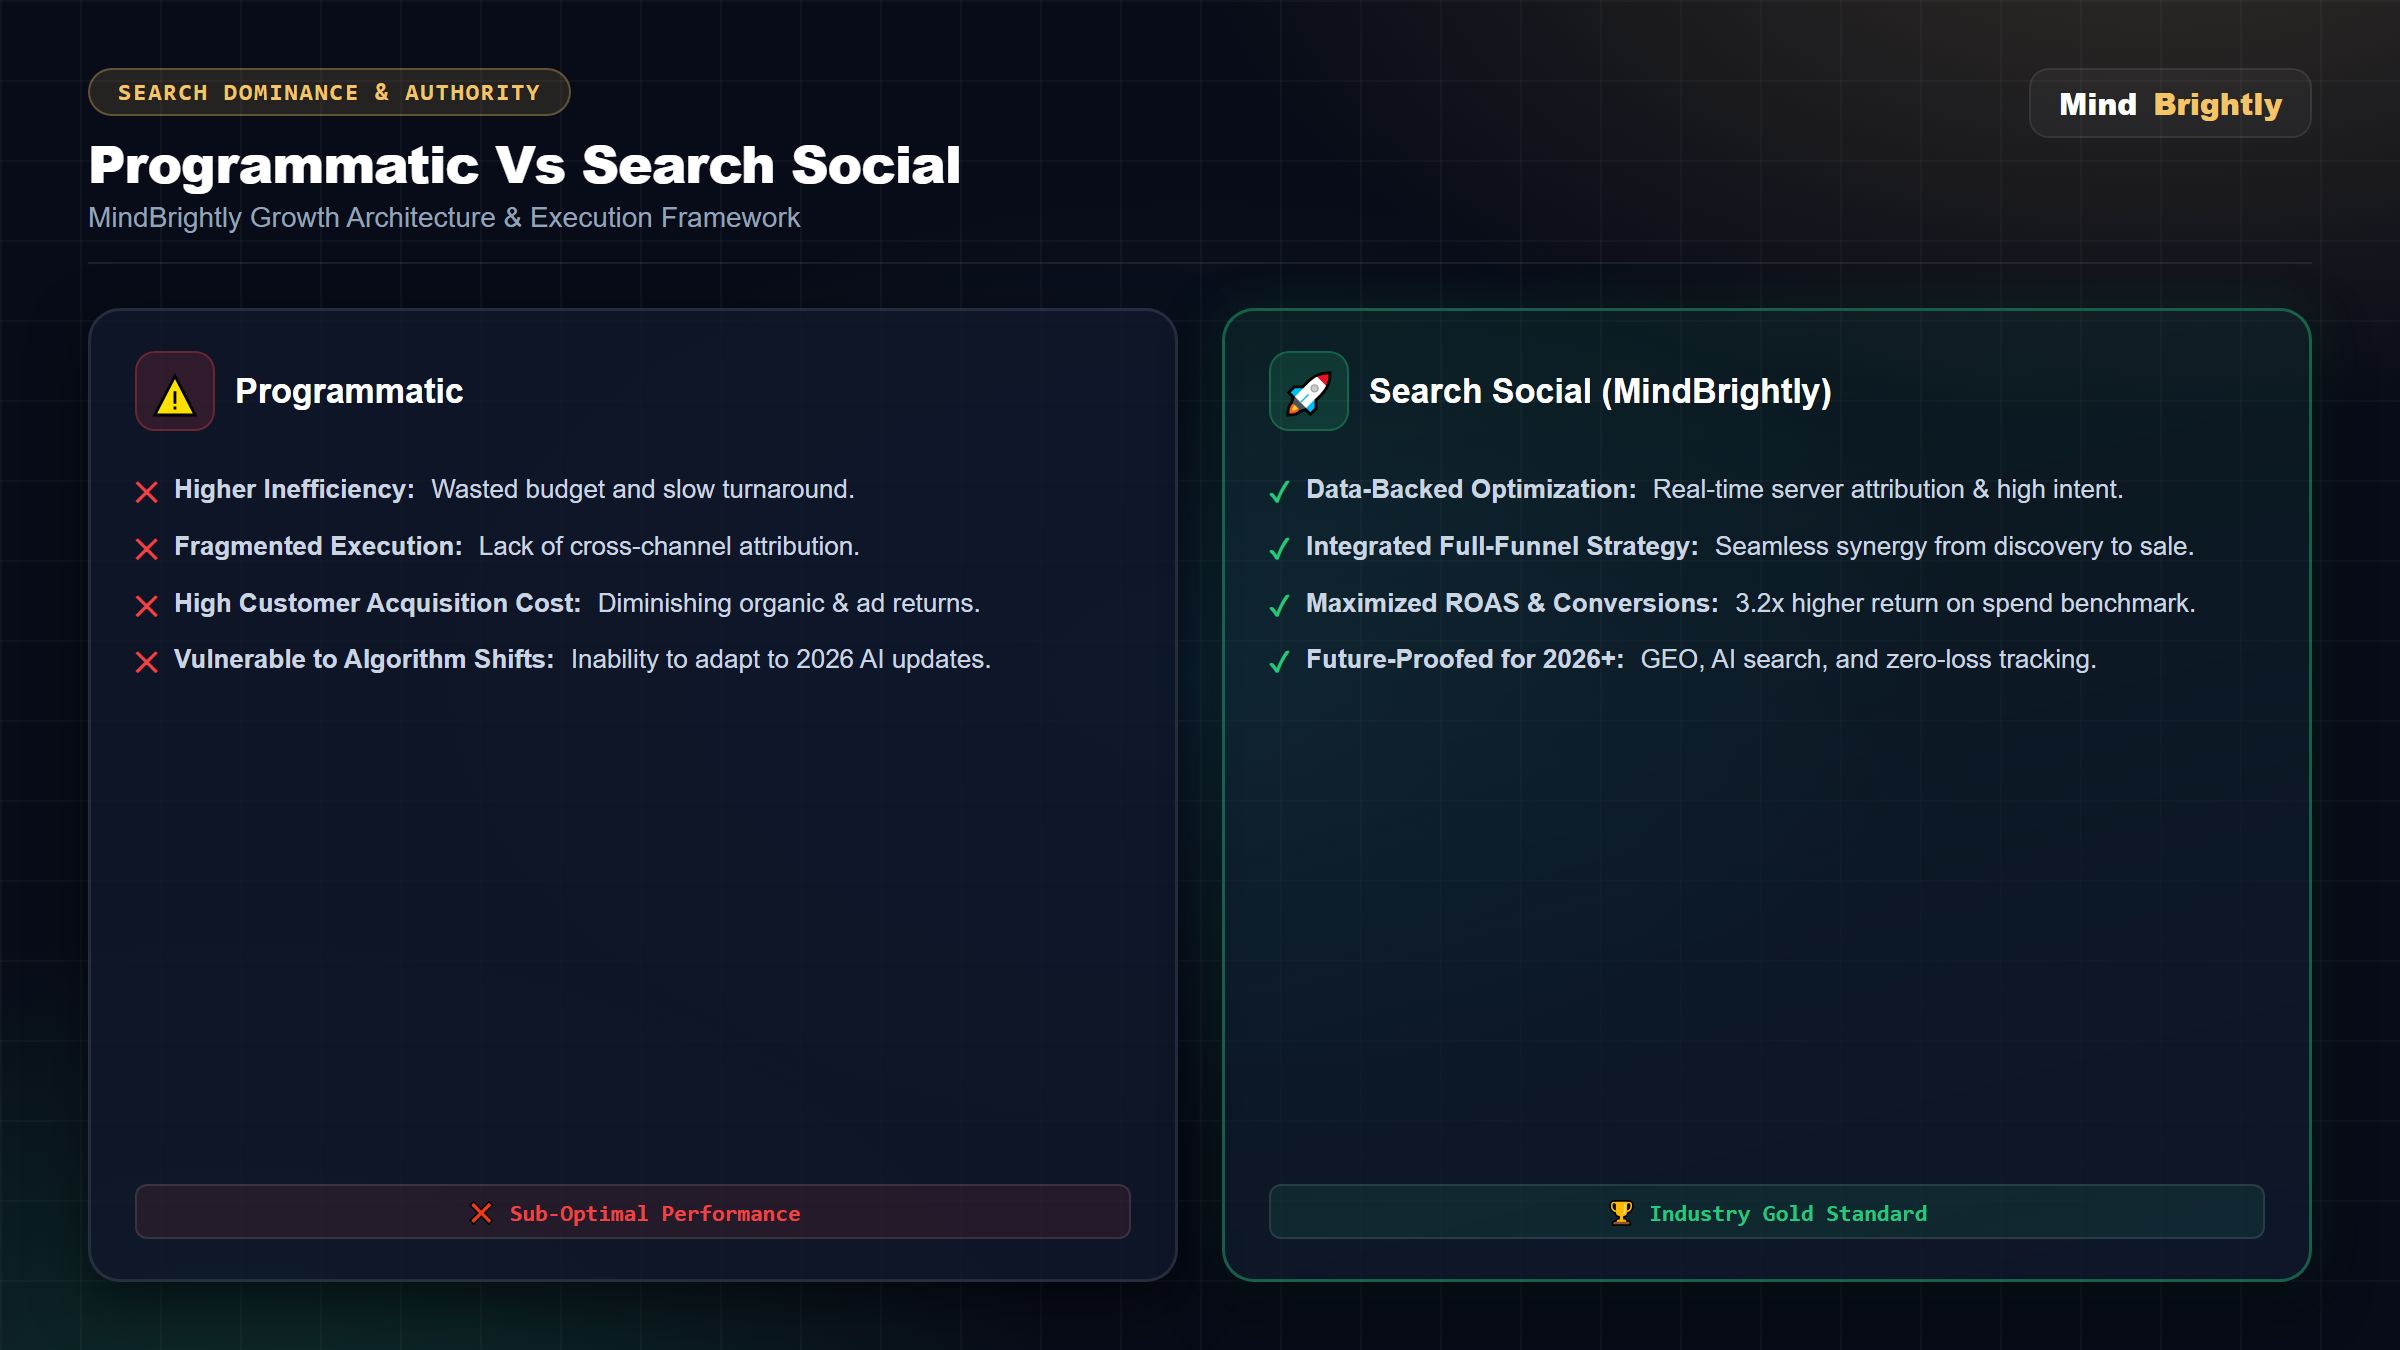2400x1350 pixels.
Task: Click the yellow warning triangle icon
Action: [175, 396]
